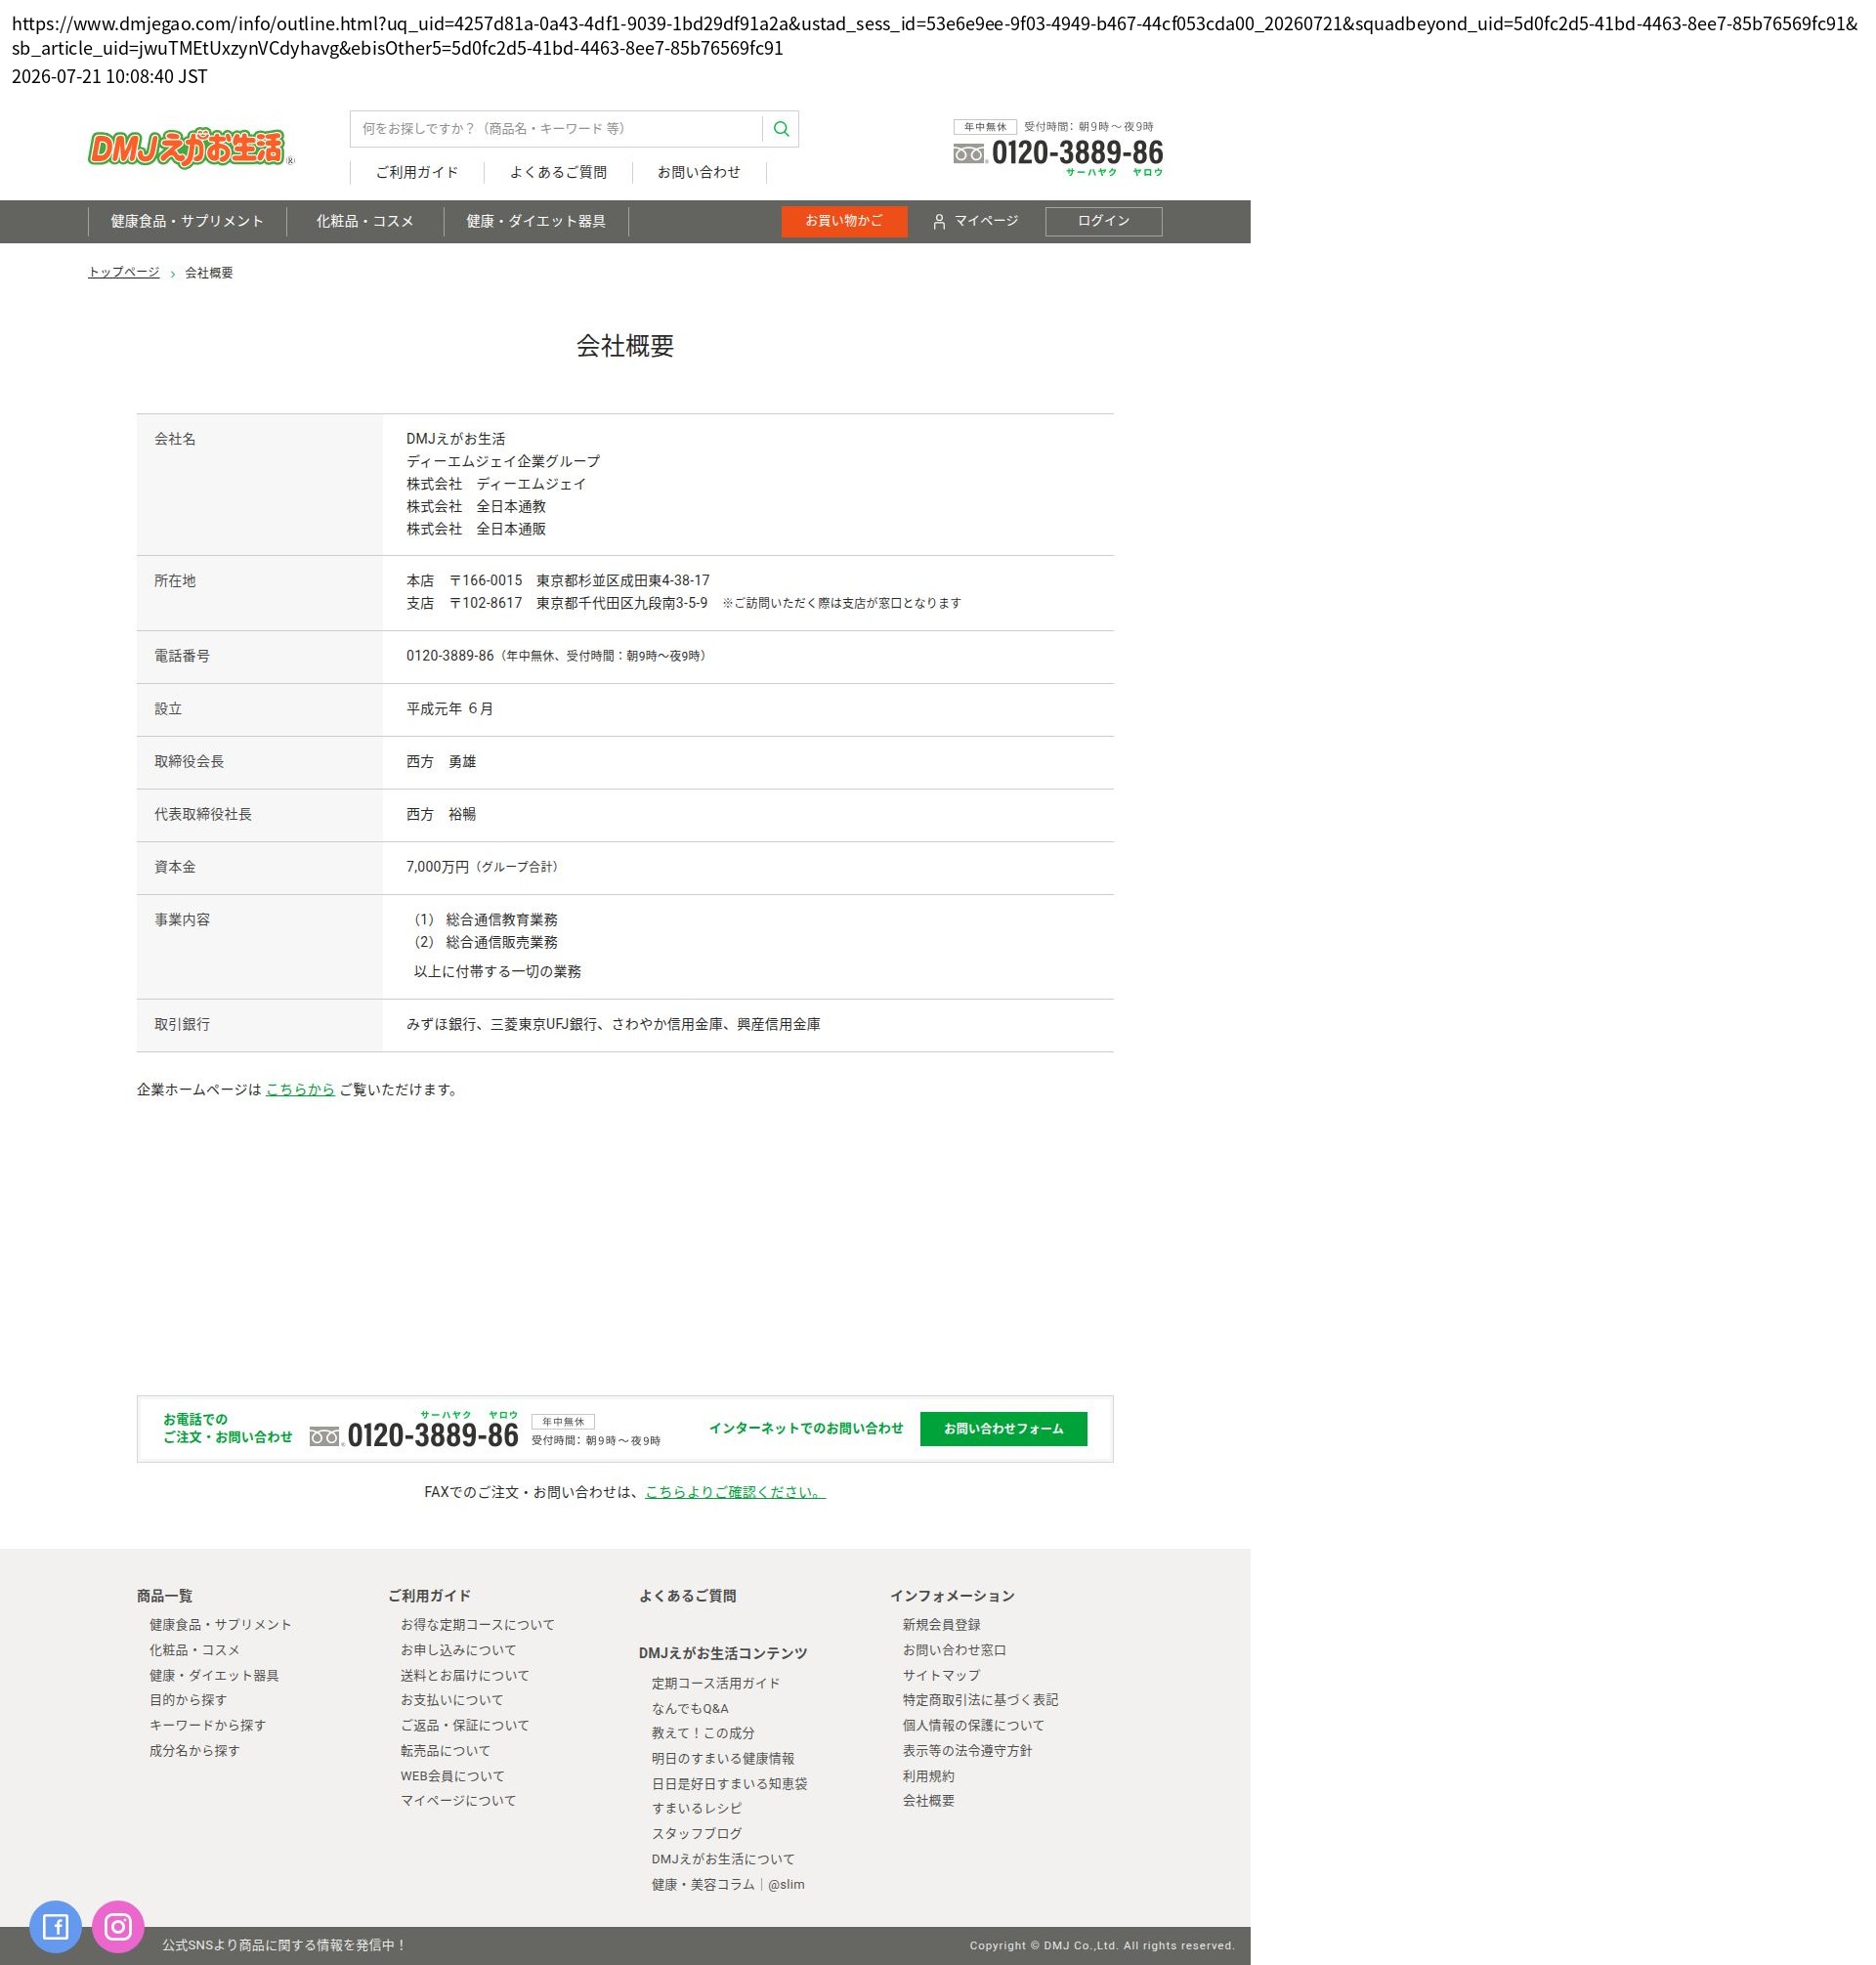Open ご利用ガイド in the header
The image size is (1876, 1965).
click(x=417, y=172)
